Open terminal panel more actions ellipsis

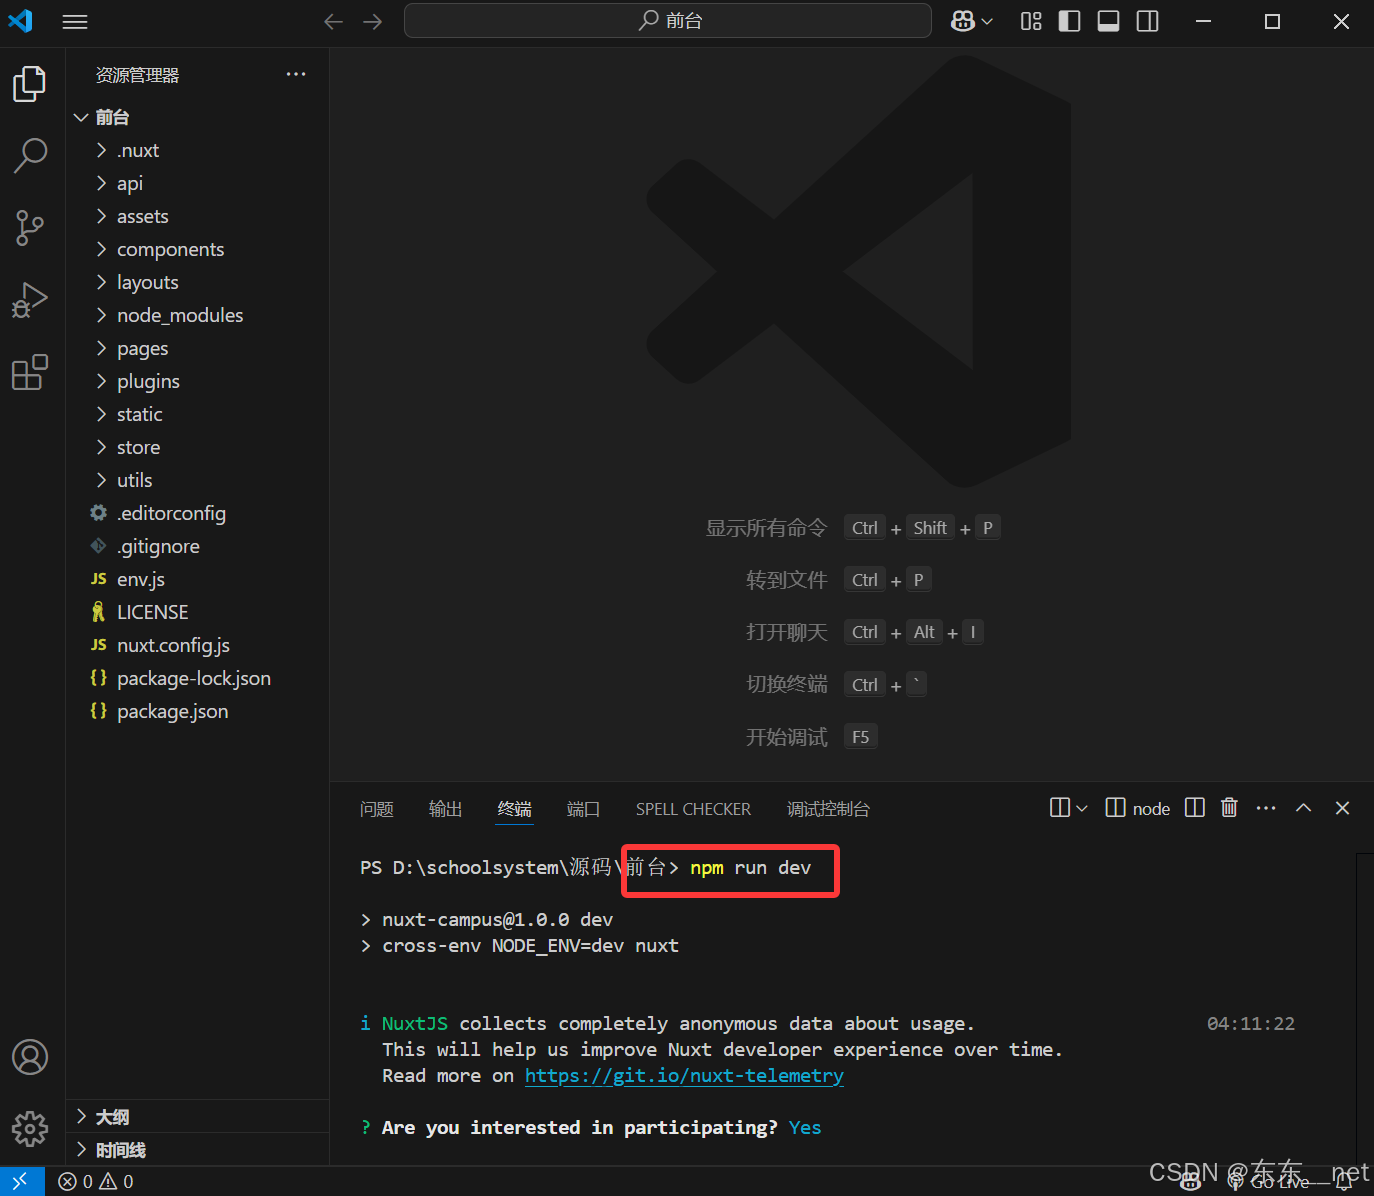point(1266,808)
